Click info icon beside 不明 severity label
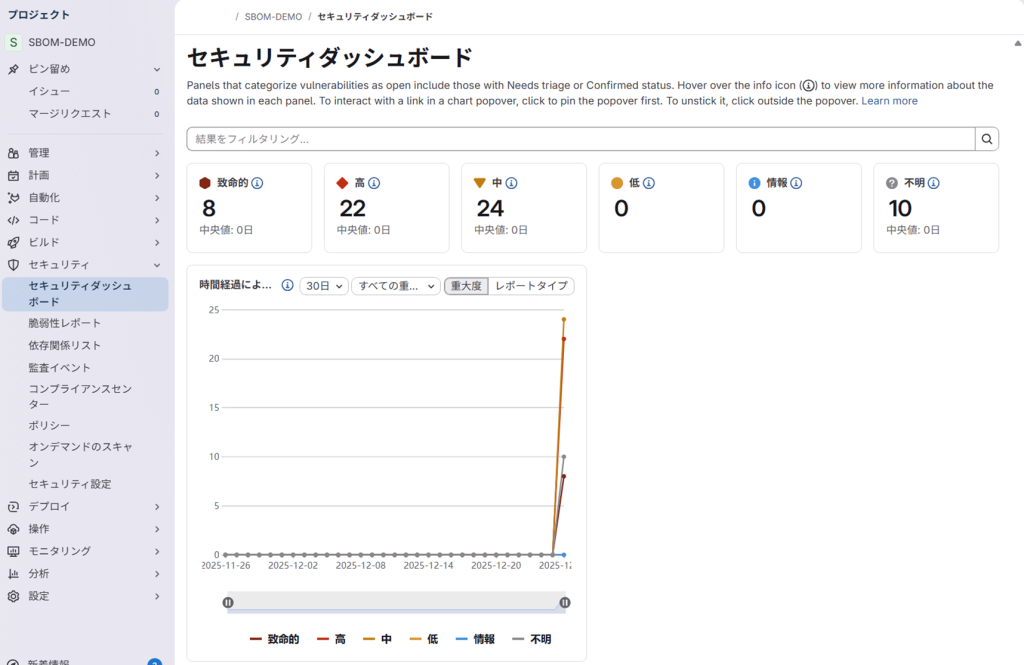This screenshot has height=665, width=1024. [934, 183]
